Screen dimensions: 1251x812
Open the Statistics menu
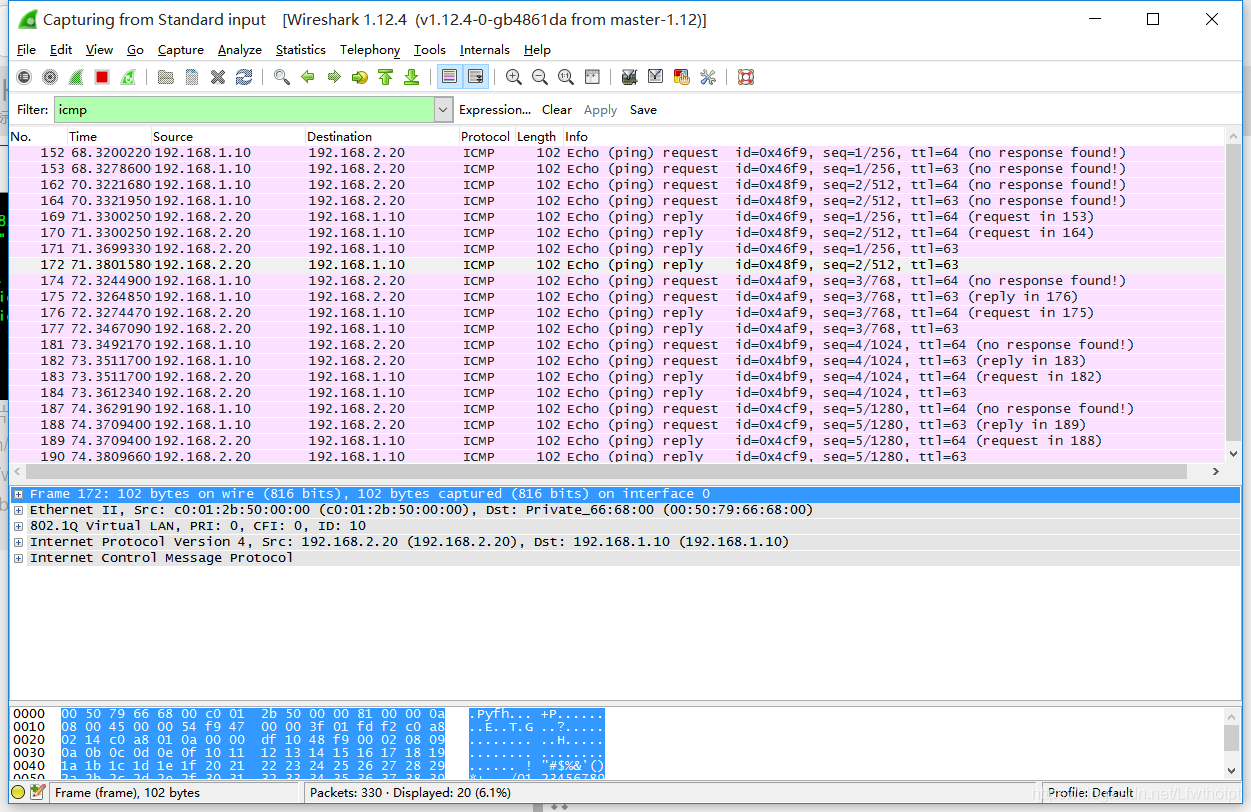[x=301, y=50]
